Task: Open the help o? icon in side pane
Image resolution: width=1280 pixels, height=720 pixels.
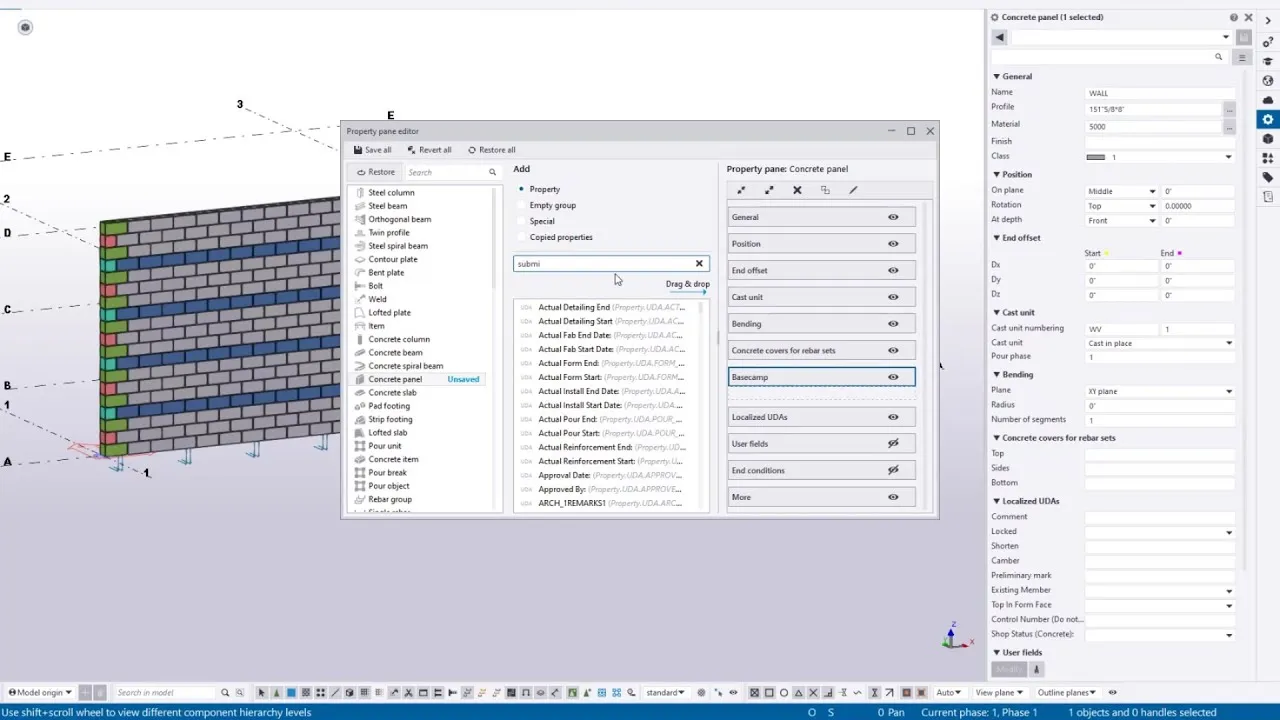Action: 1268,42
